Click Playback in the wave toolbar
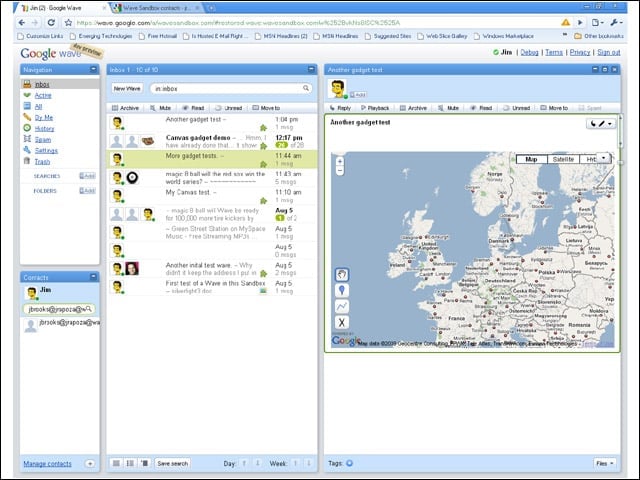 375,108
